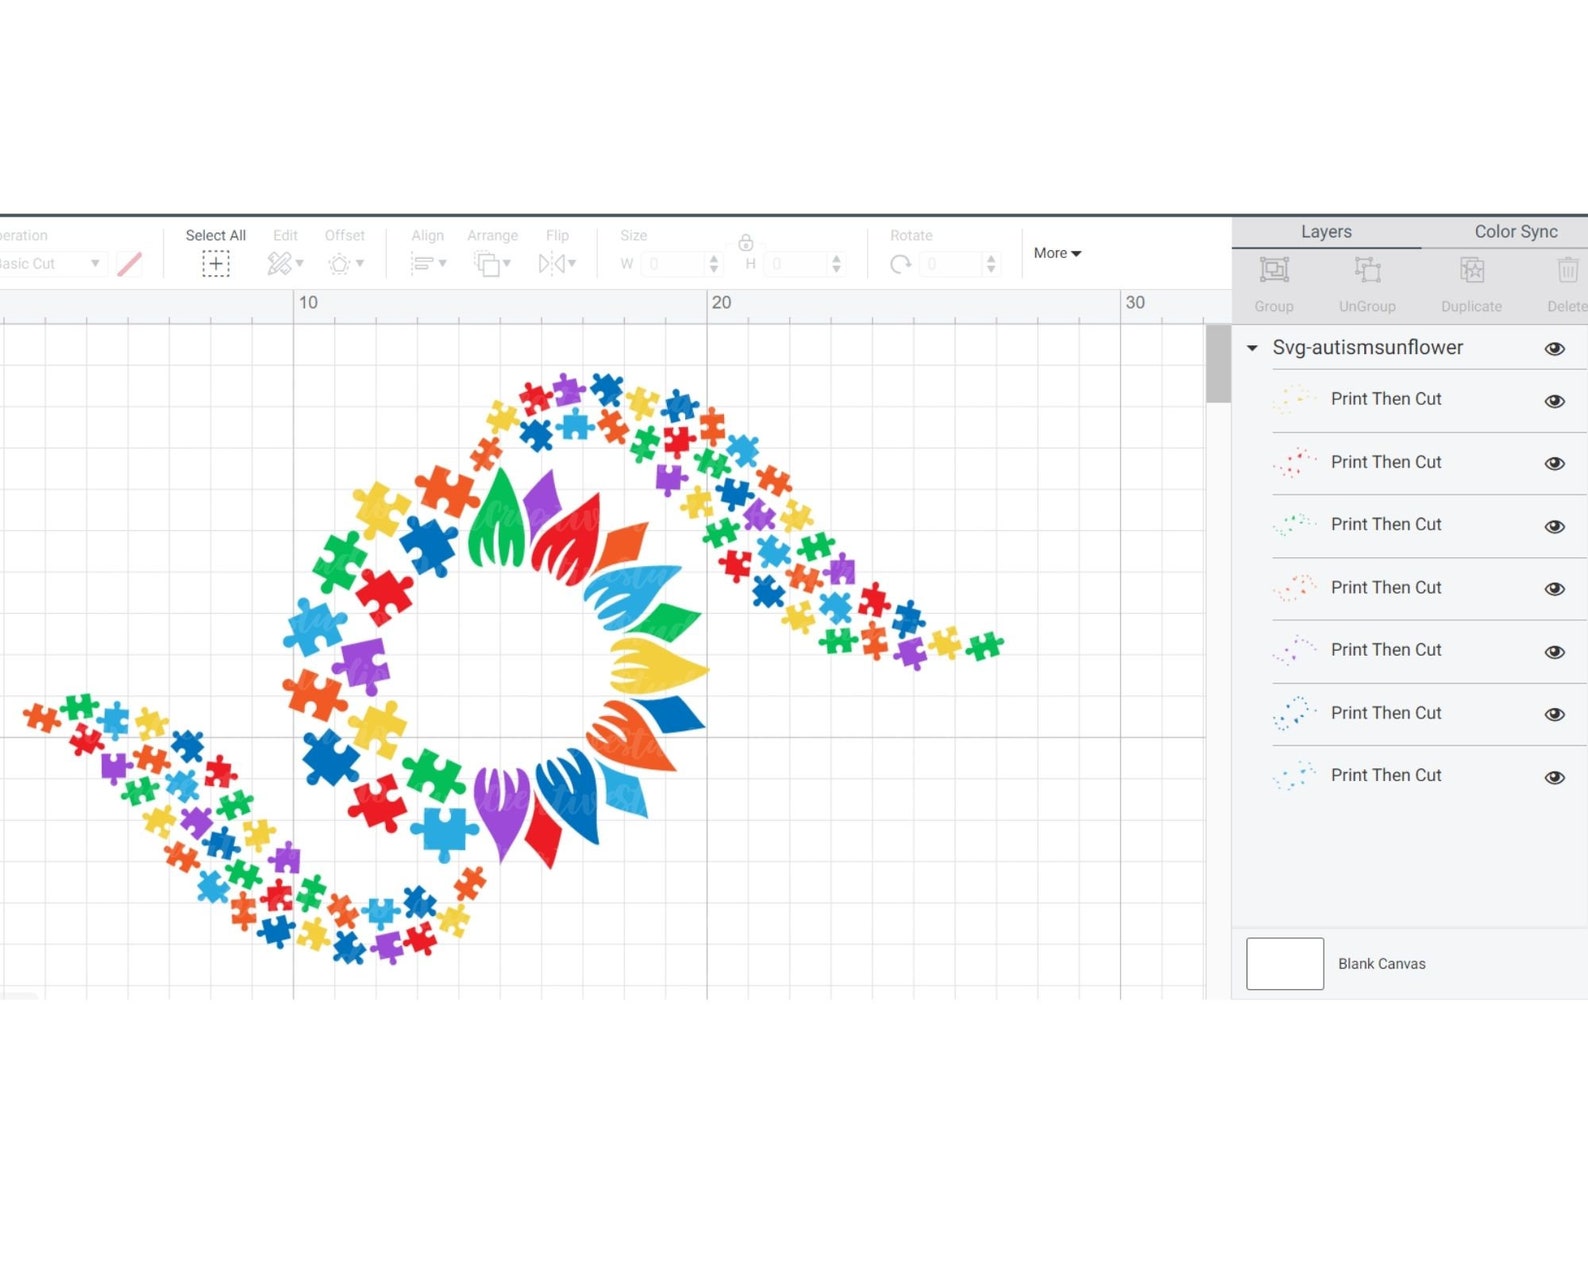
Task: Open the More dropdown menu
Action: pos(1057,253)
